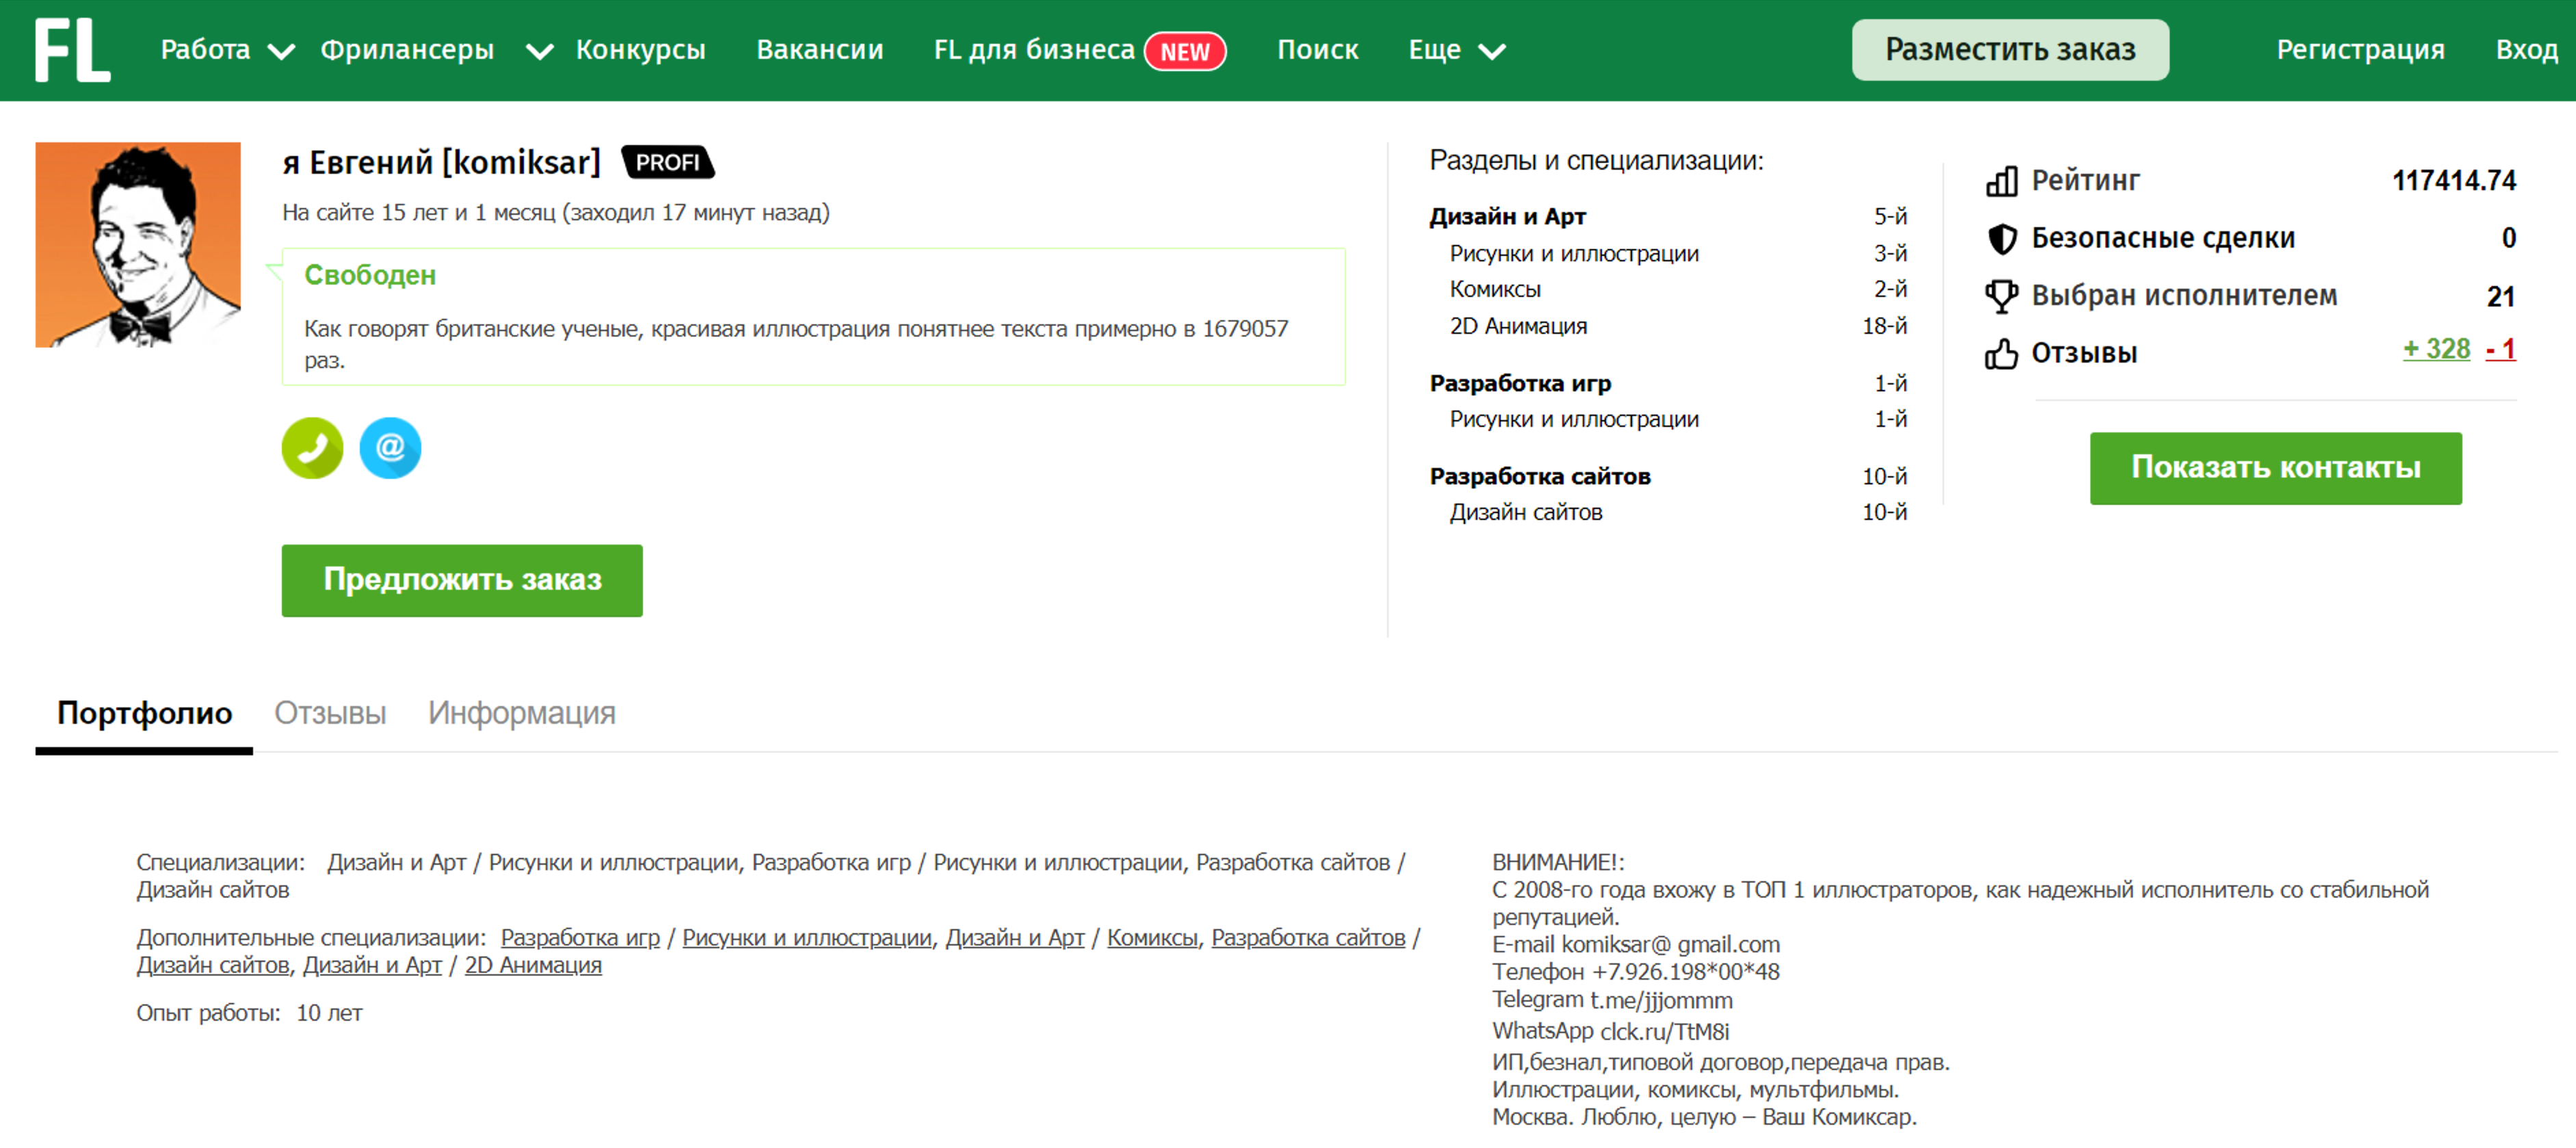Screen dimensions: 2576x1148
Task: Click the FL logo in header
Action: pos(73,50)
